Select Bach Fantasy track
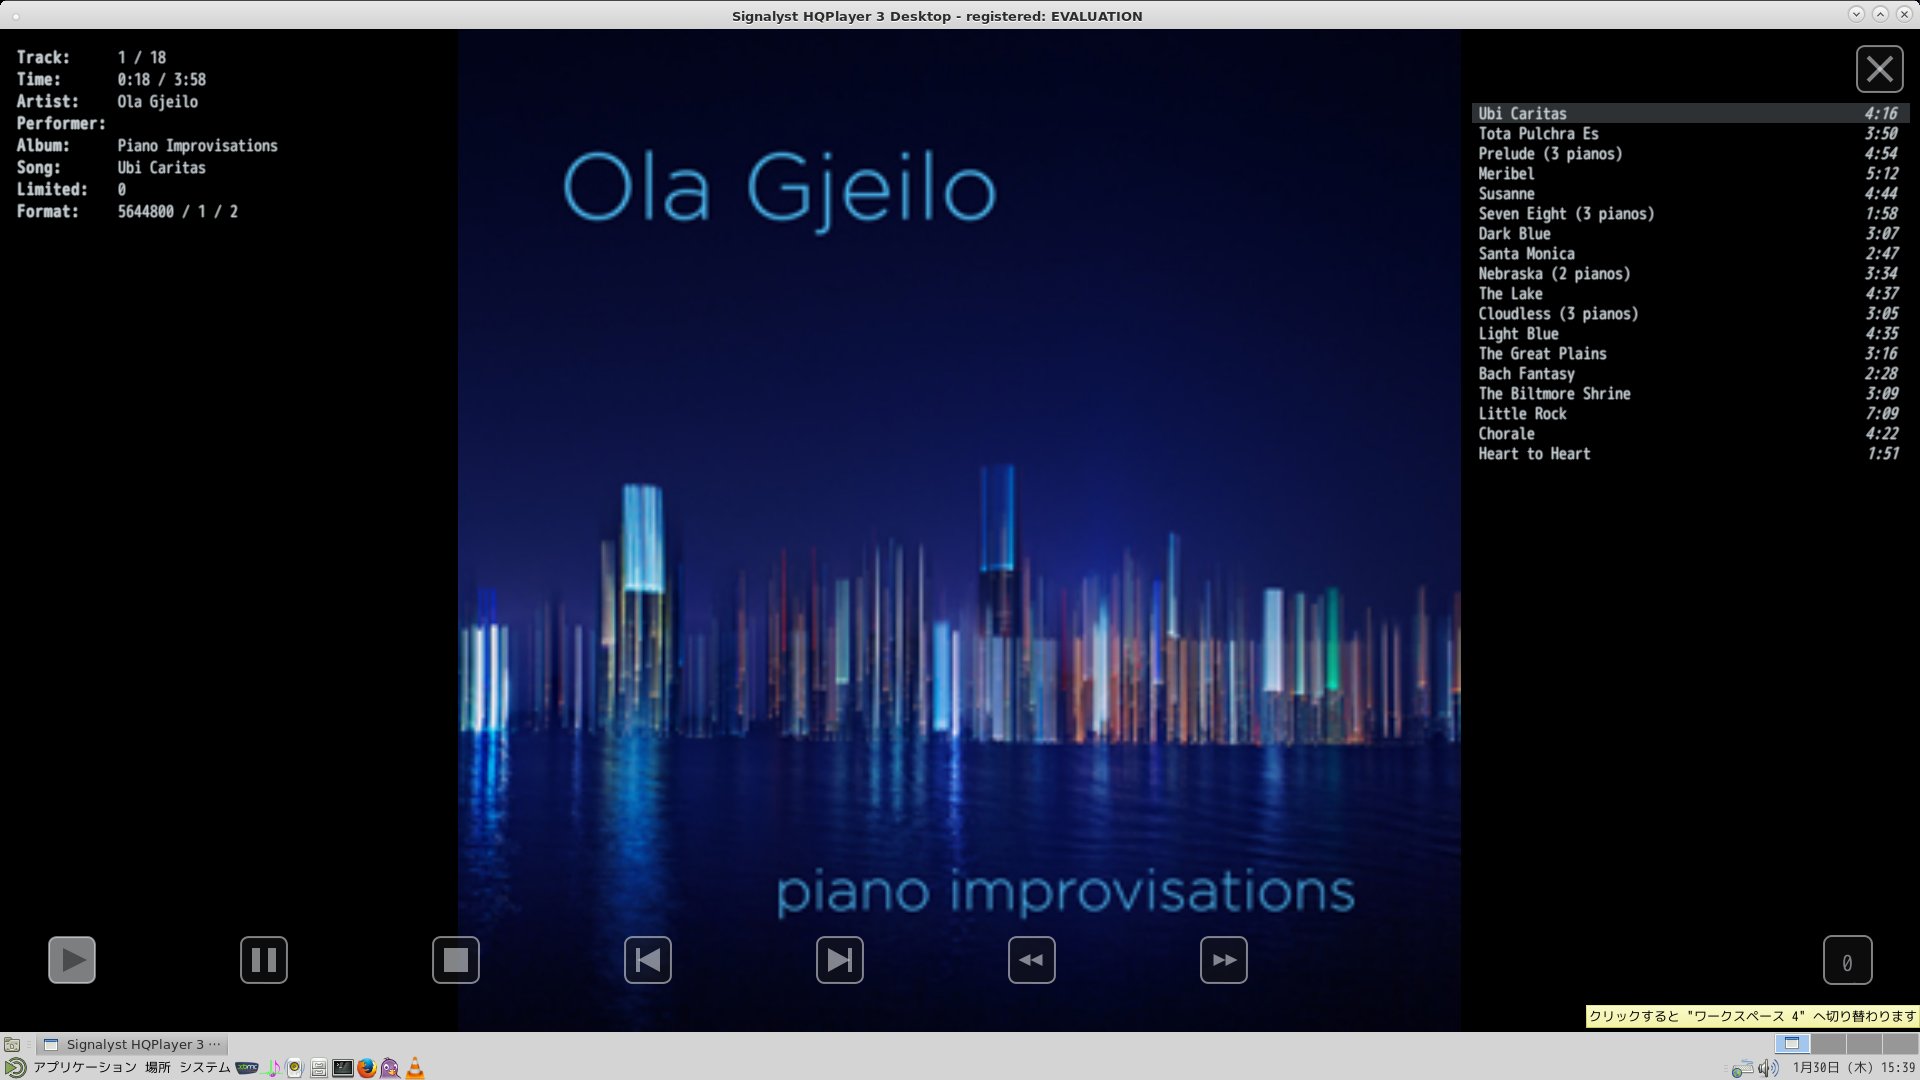 (x=1690, y=373)
